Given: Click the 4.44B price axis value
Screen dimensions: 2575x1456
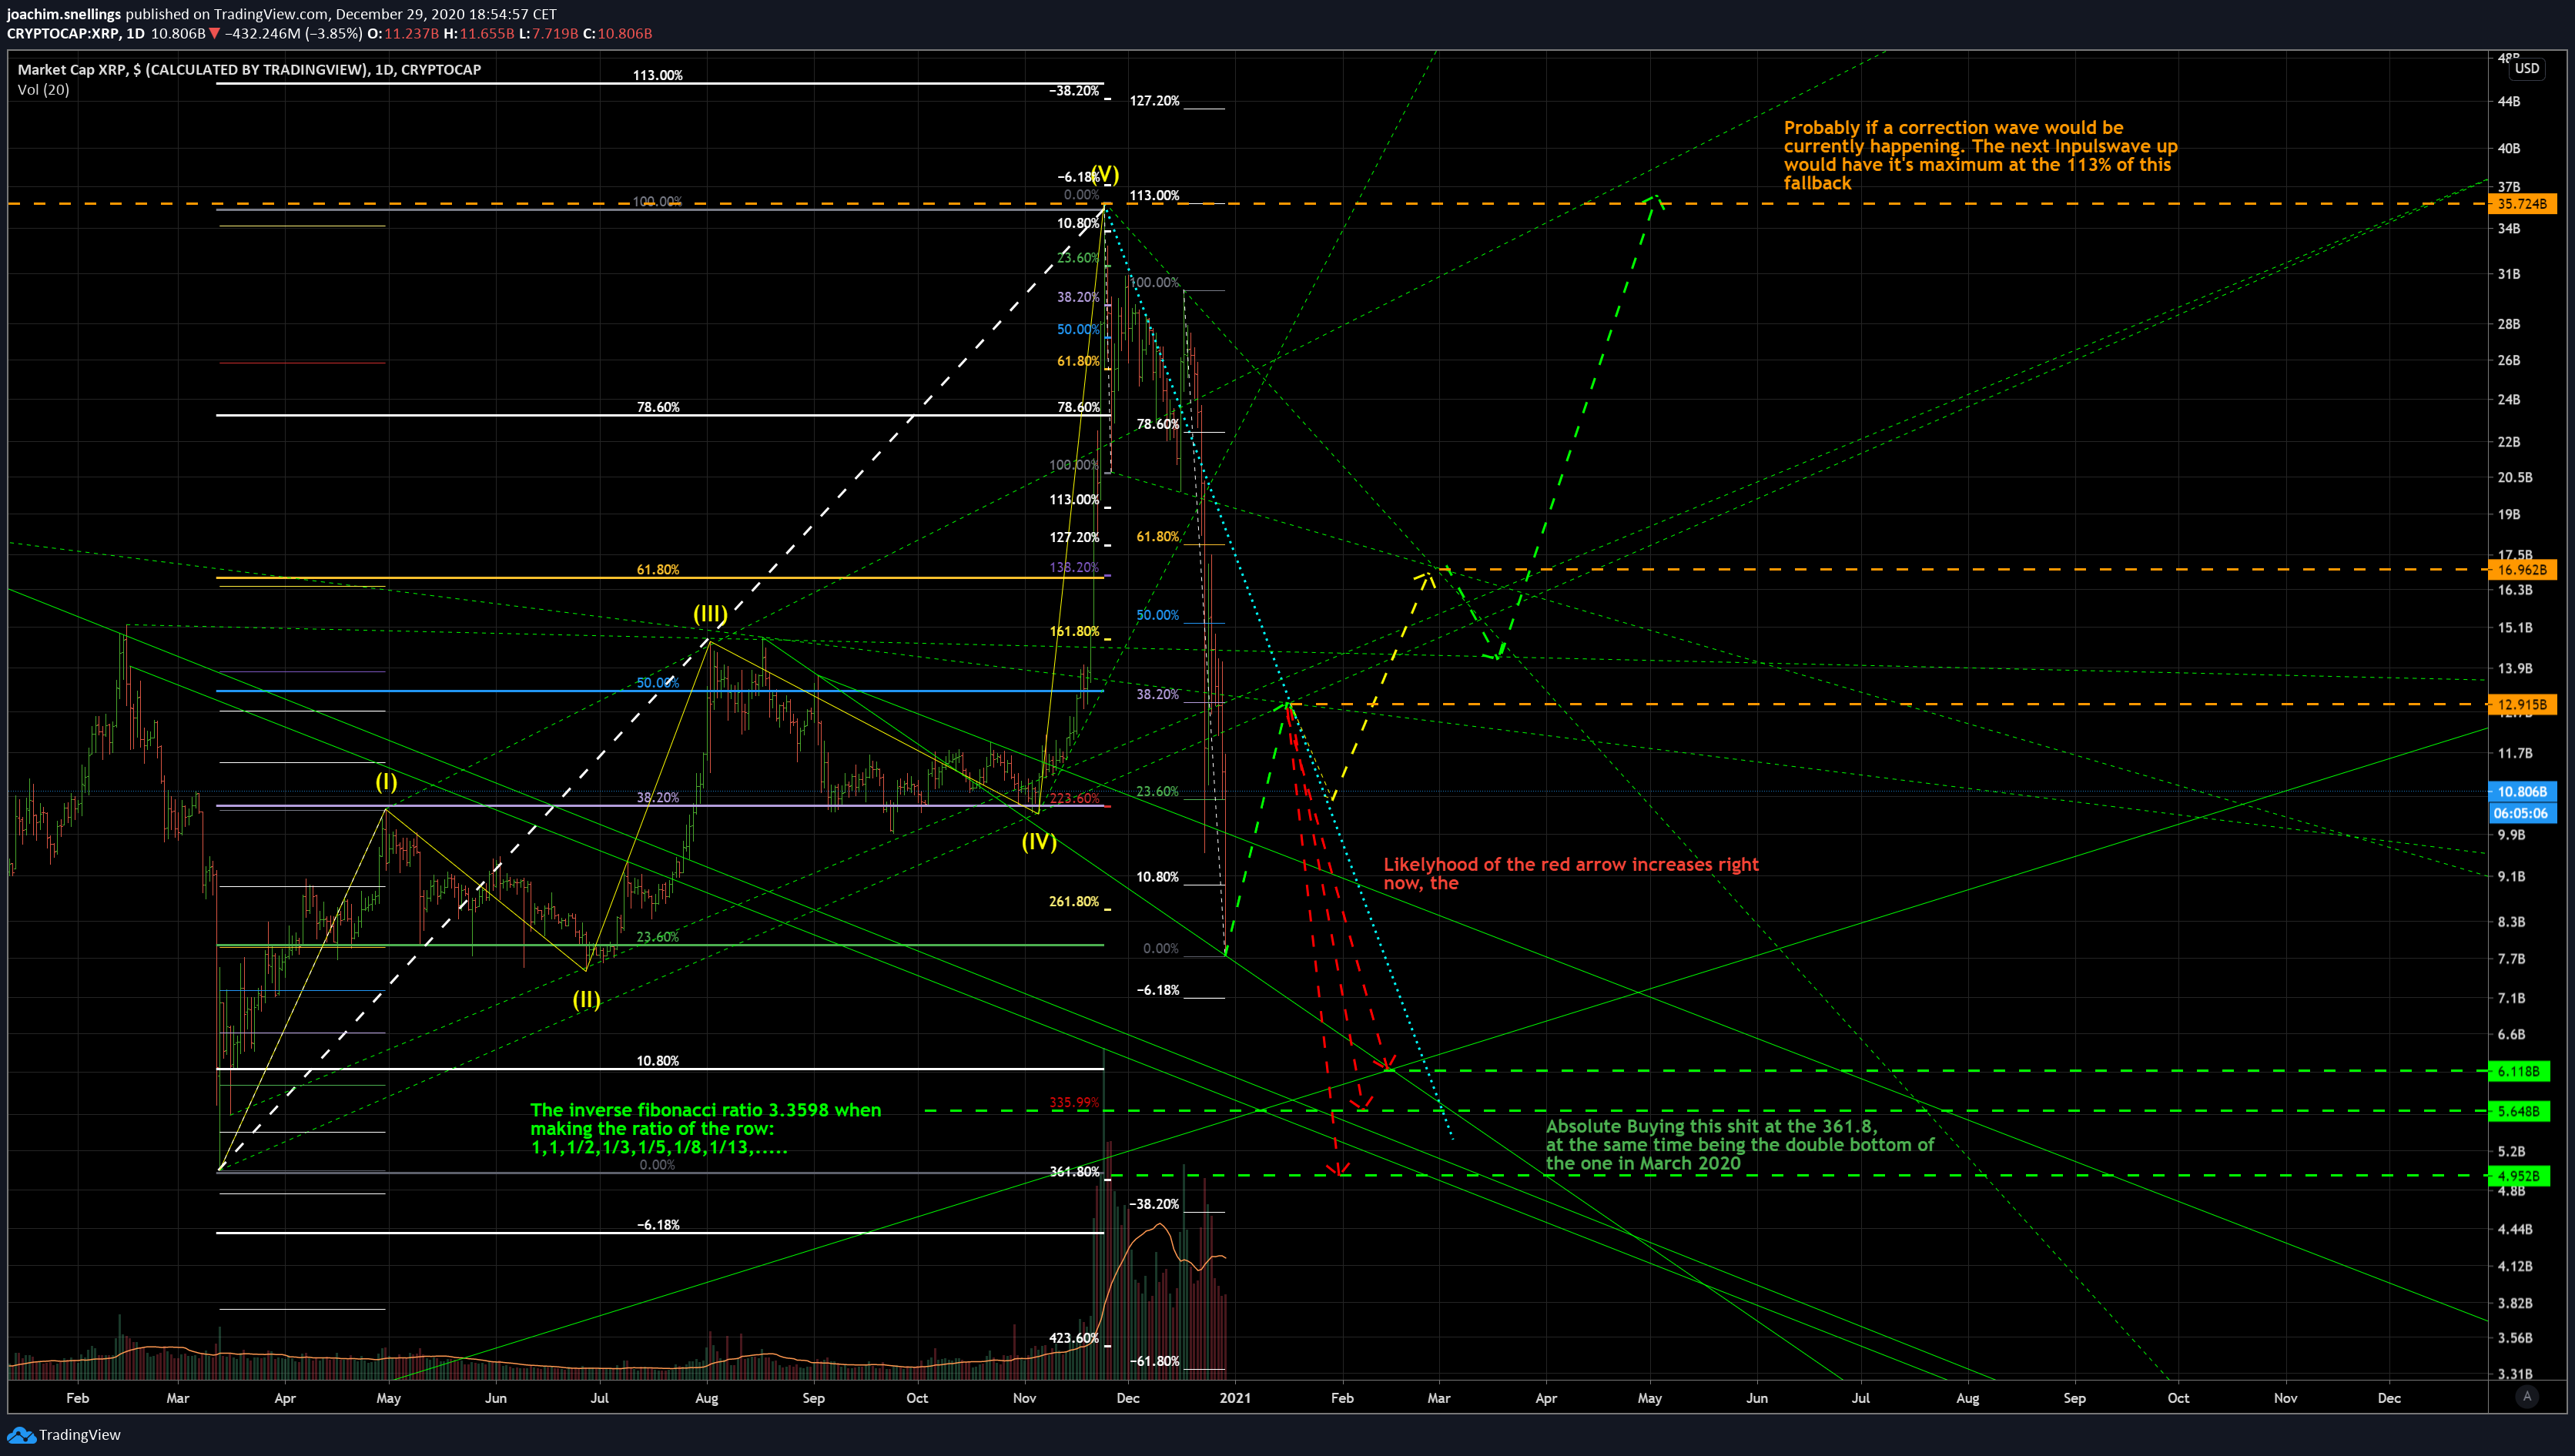Looking at the screenshot, I should pos(2515,1229).
